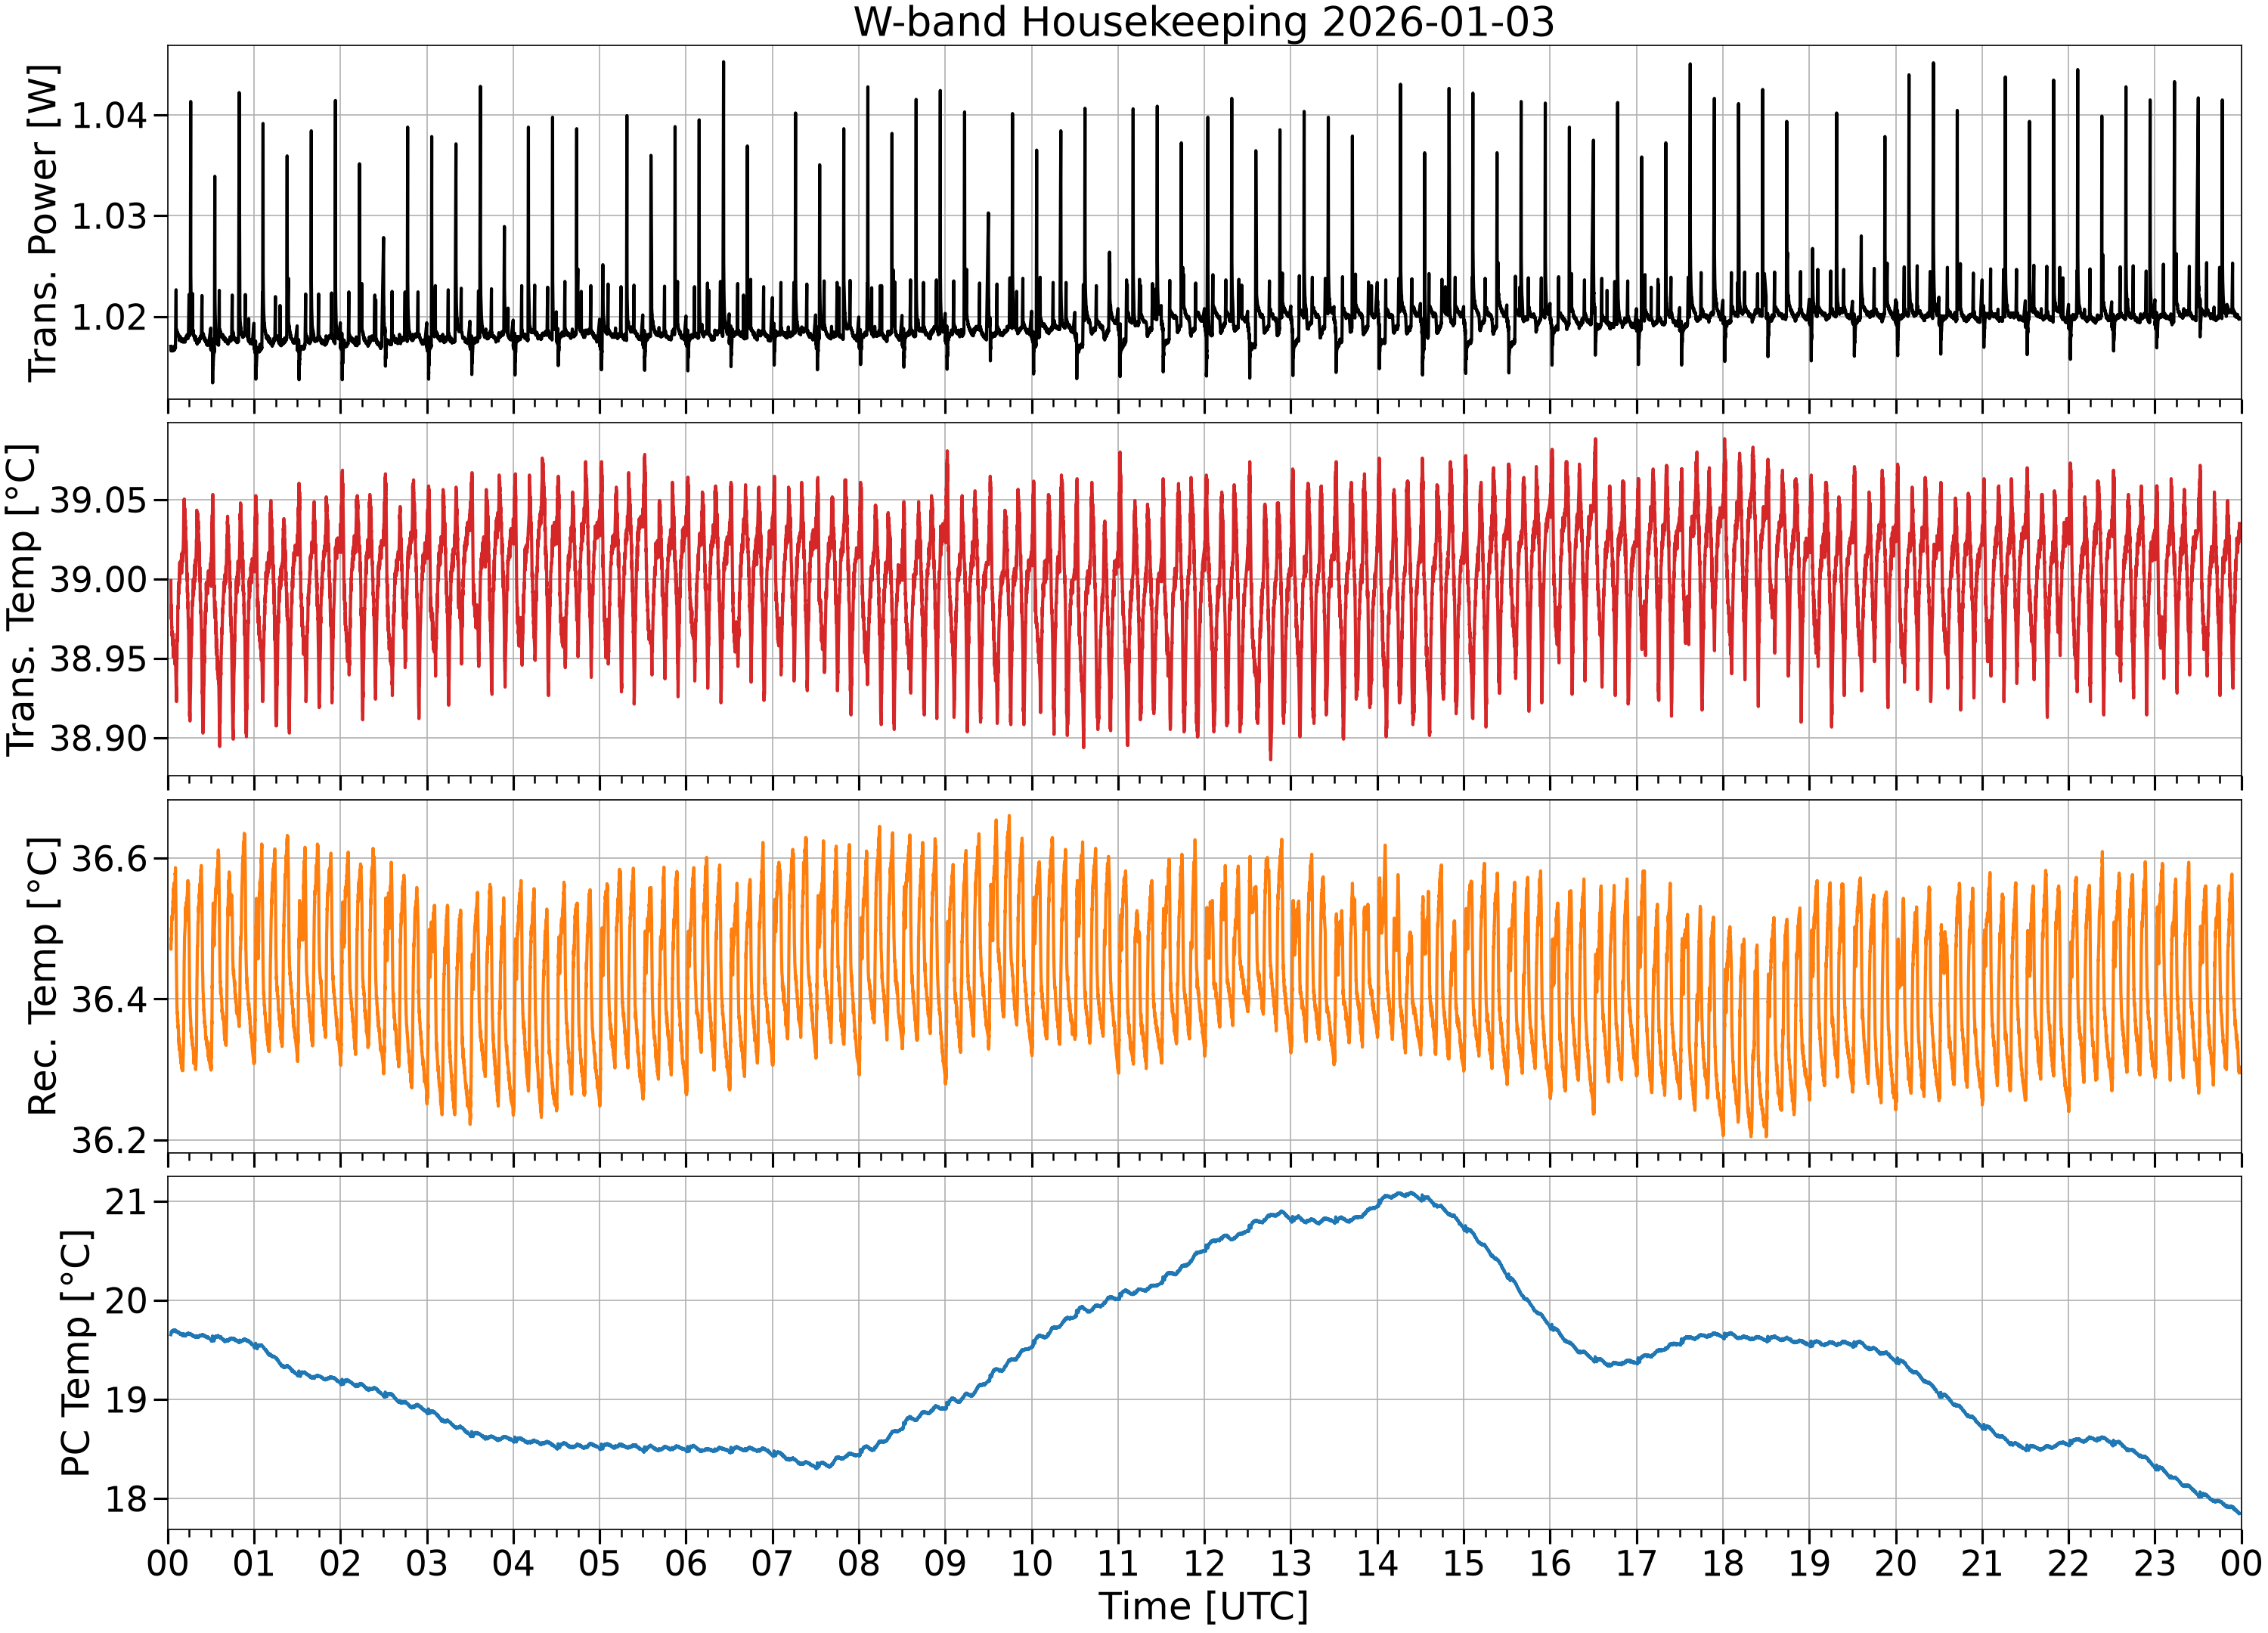Click the PC Temp [°C] axis label
Viewport: 2268px width, 1633px height.
tap(76, 1353)
